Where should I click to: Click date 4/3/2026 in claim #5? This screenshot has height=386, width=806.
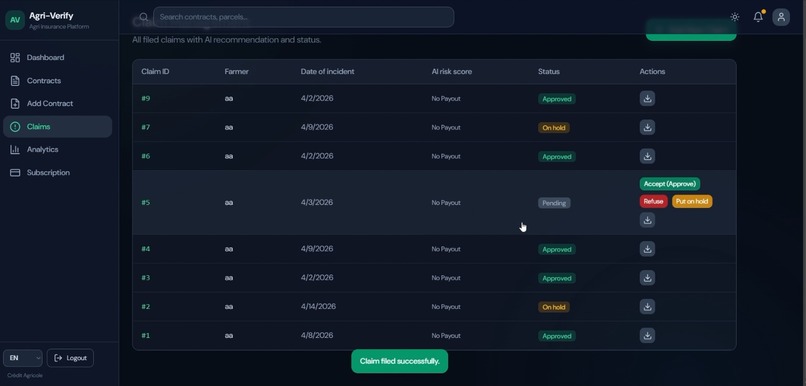pos(317,203)
